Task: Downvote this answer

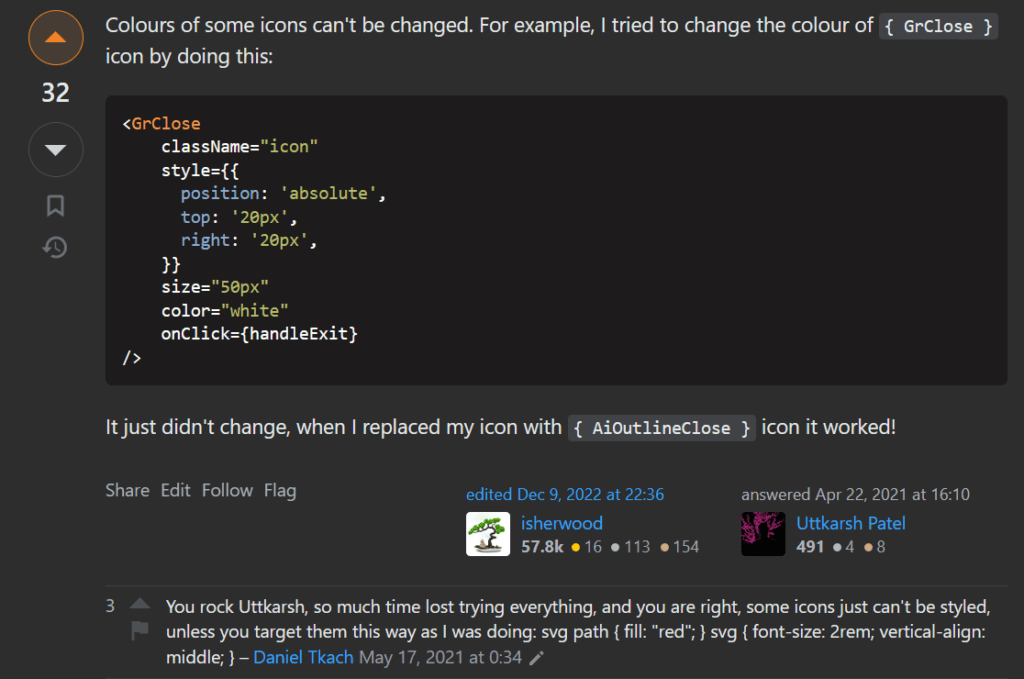Action: pyautogui.click(x=55, y=149)
